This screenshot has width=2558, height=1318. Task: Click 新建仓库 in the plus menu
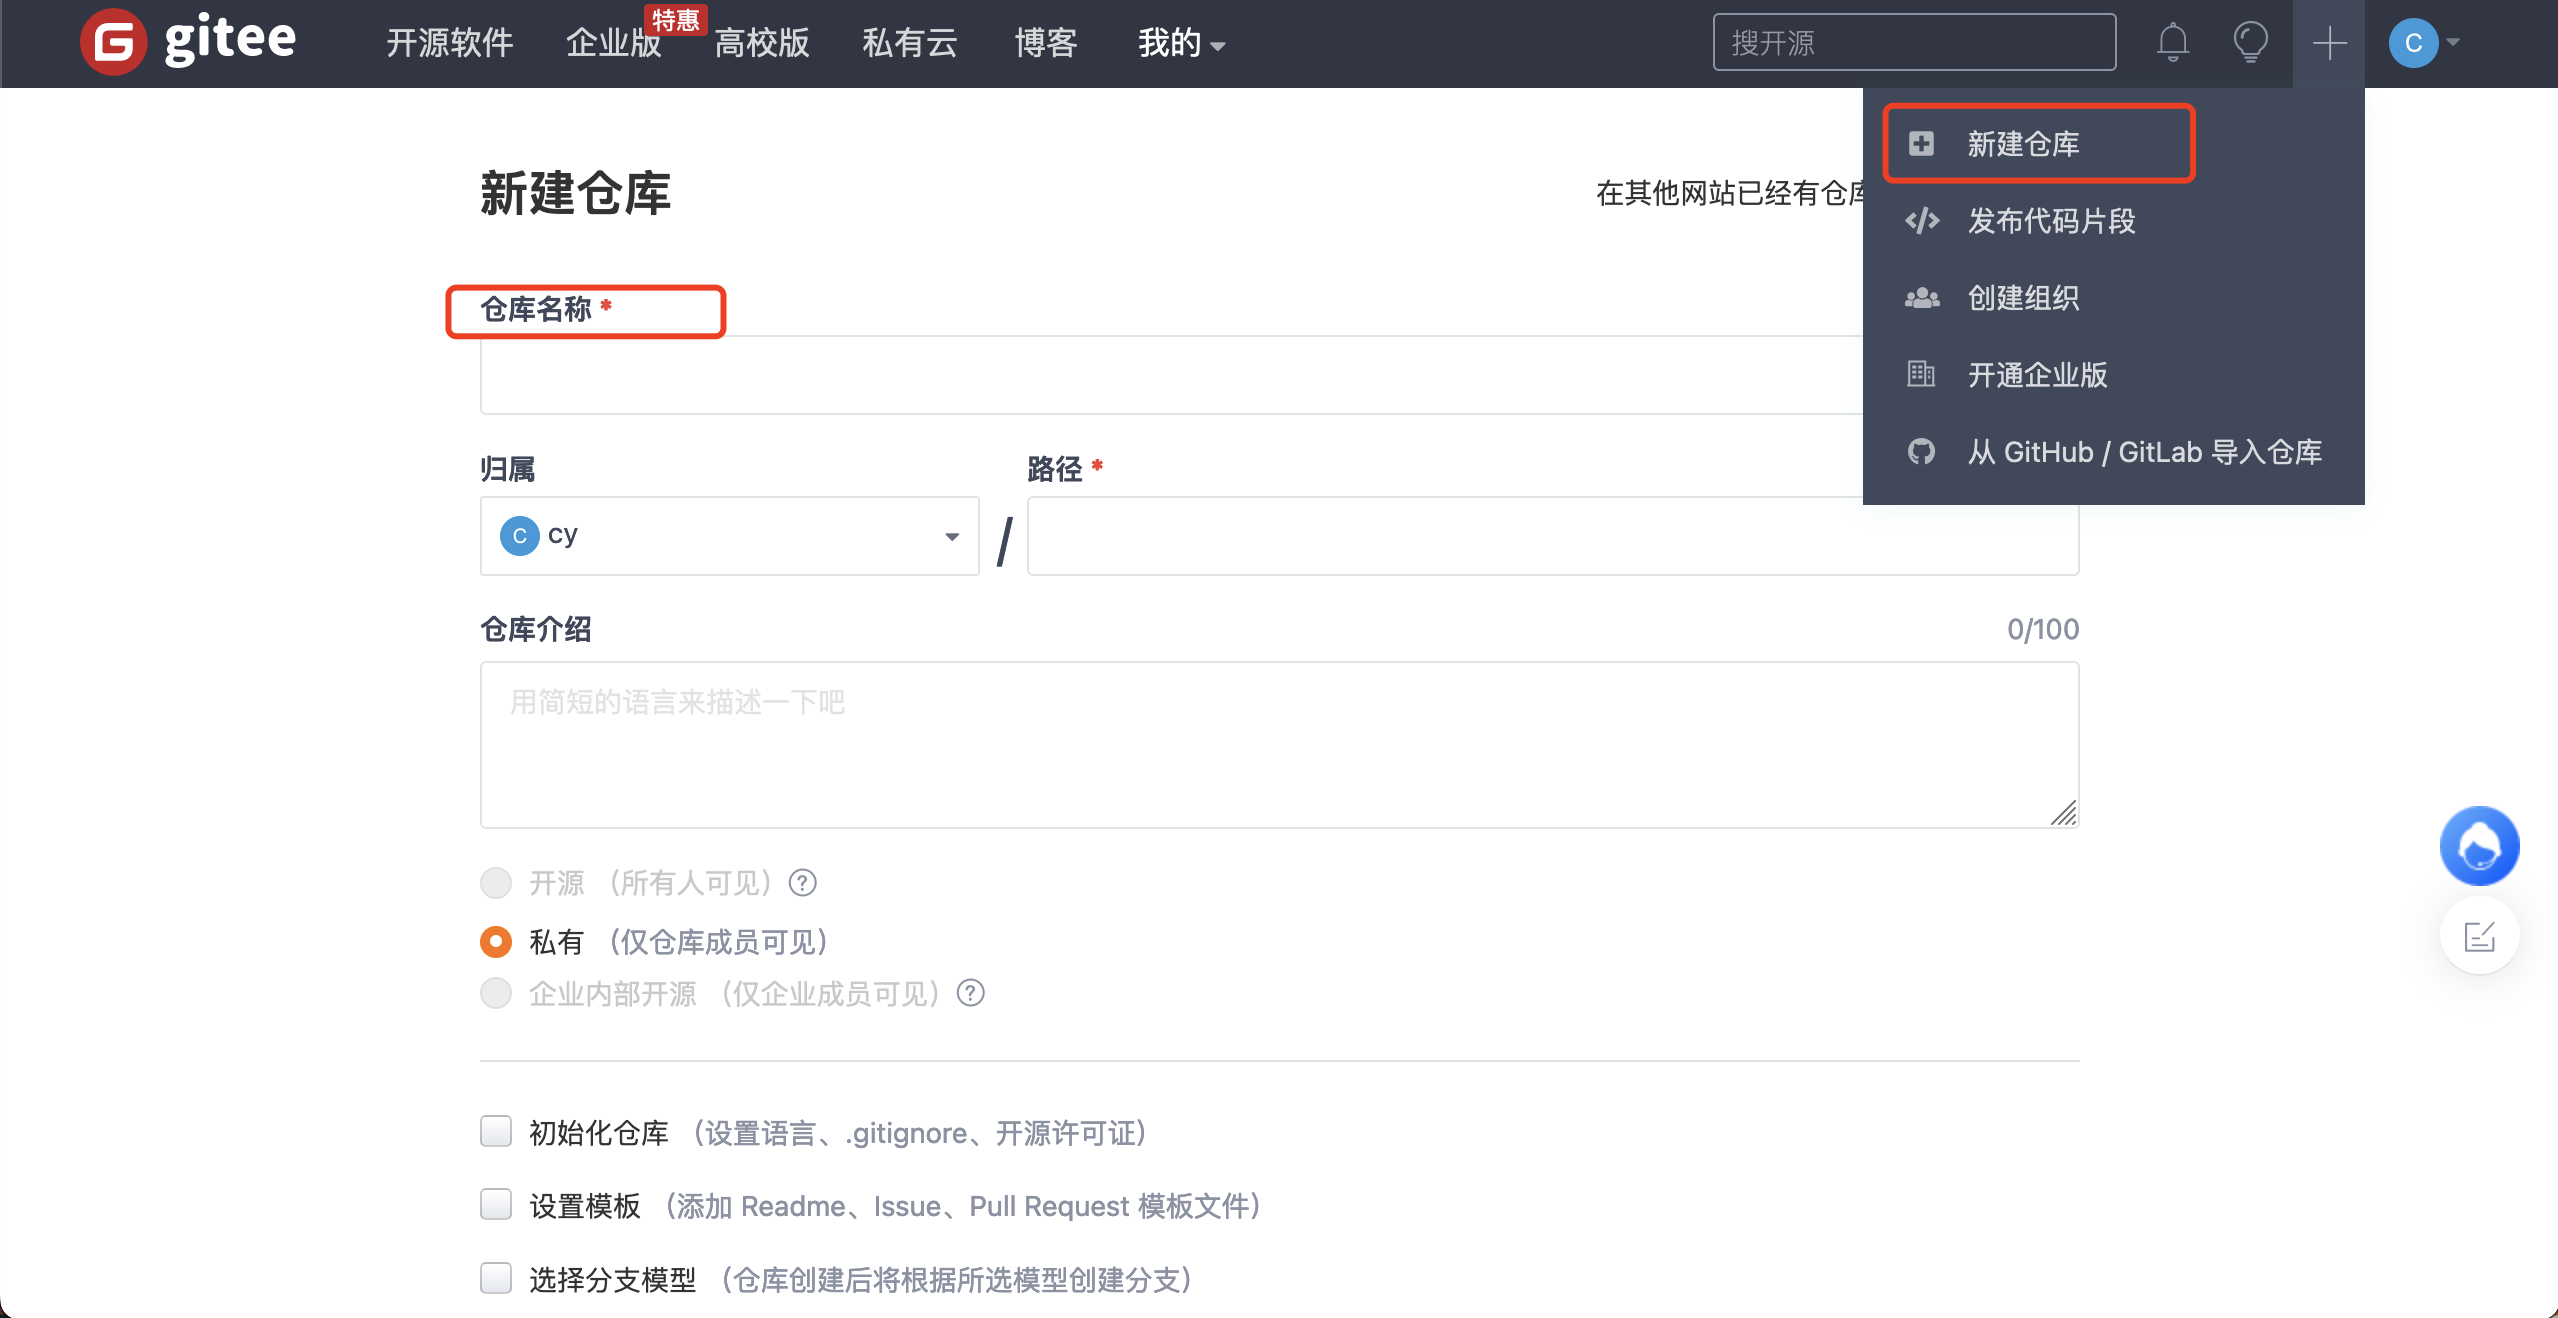2022,143
